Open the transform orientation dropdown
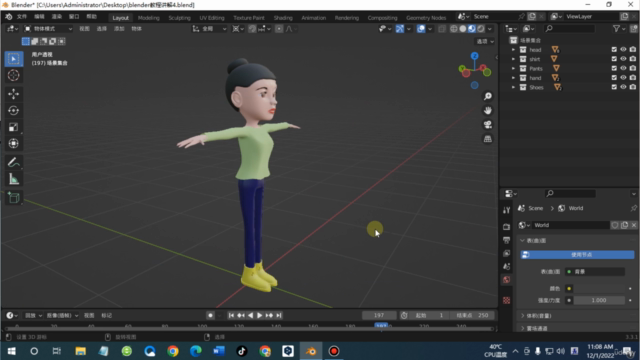The width and height of the screenshot is (640, 360). coord(209,29)
